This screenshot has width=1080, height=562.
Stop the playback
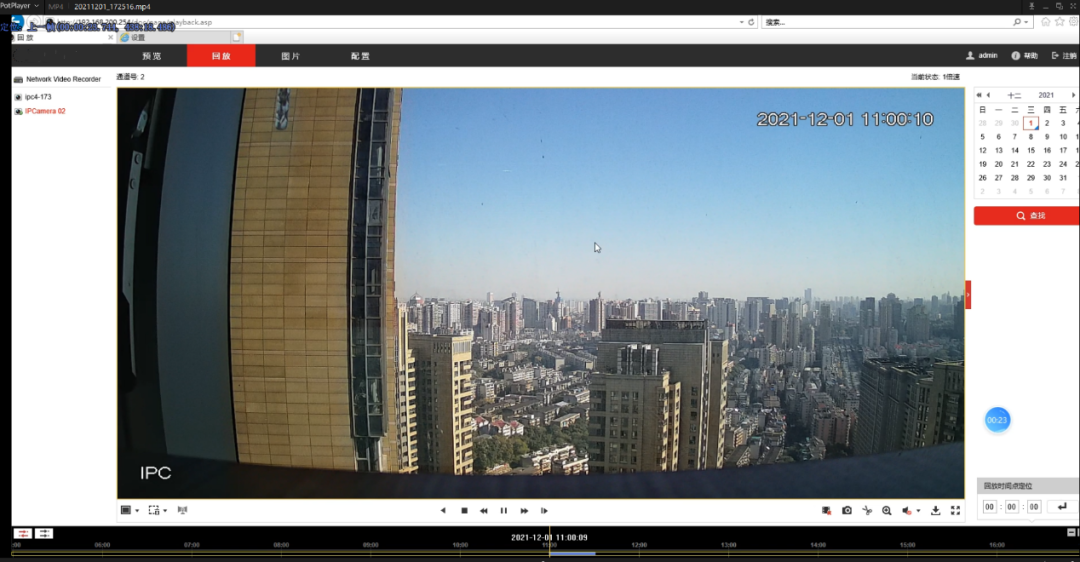tap(464, 511)
